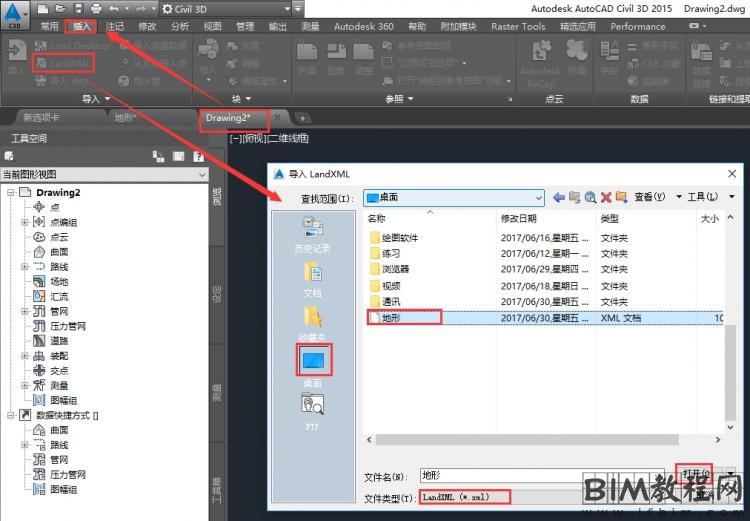Open the 当前图形视图 dropdown

pos(104,175)
